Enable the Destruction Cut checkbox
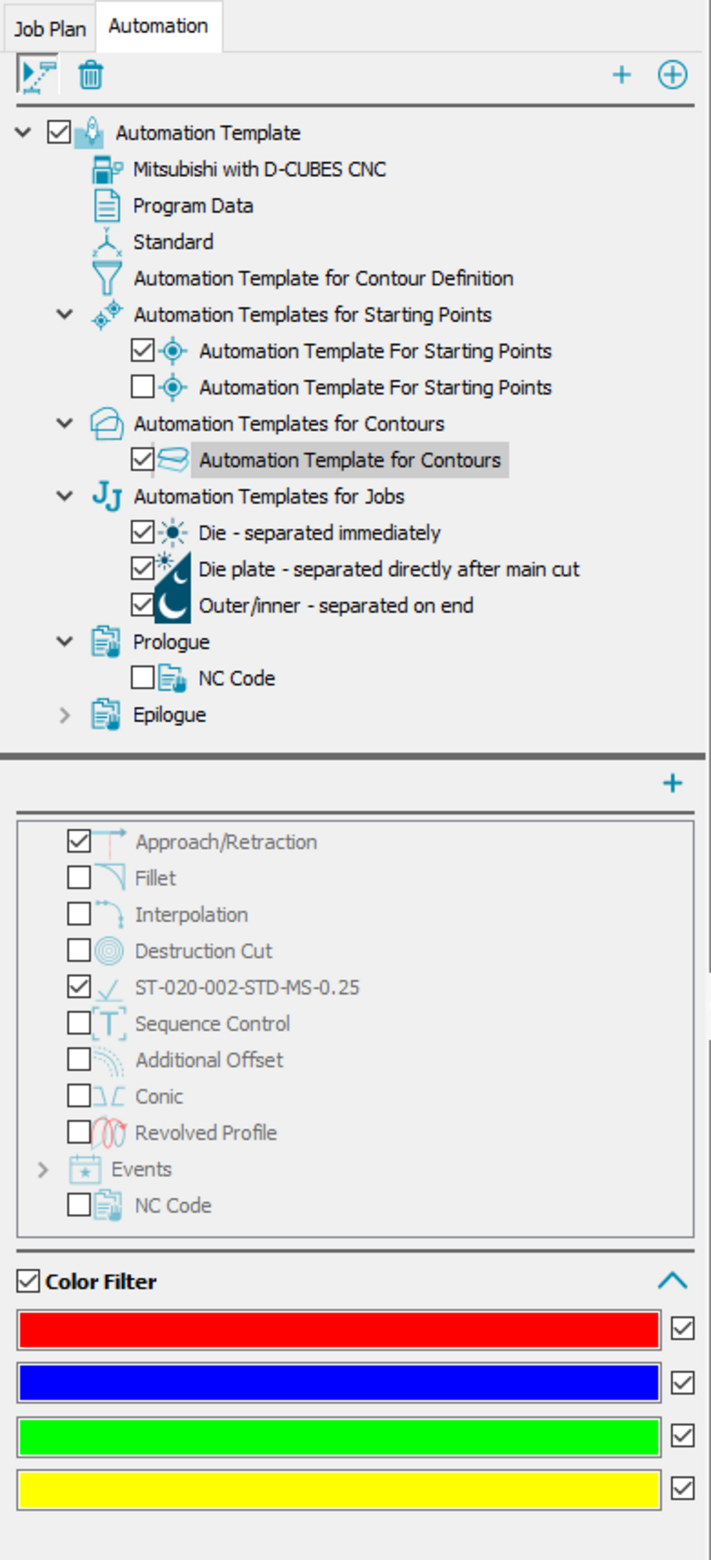 tap(79, 951)
